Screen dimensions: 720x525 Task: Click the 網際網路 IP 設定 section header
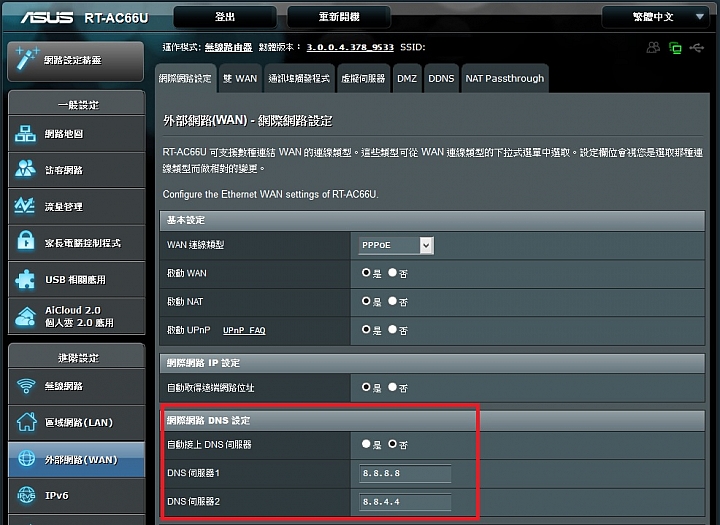(x=432, y=363)
